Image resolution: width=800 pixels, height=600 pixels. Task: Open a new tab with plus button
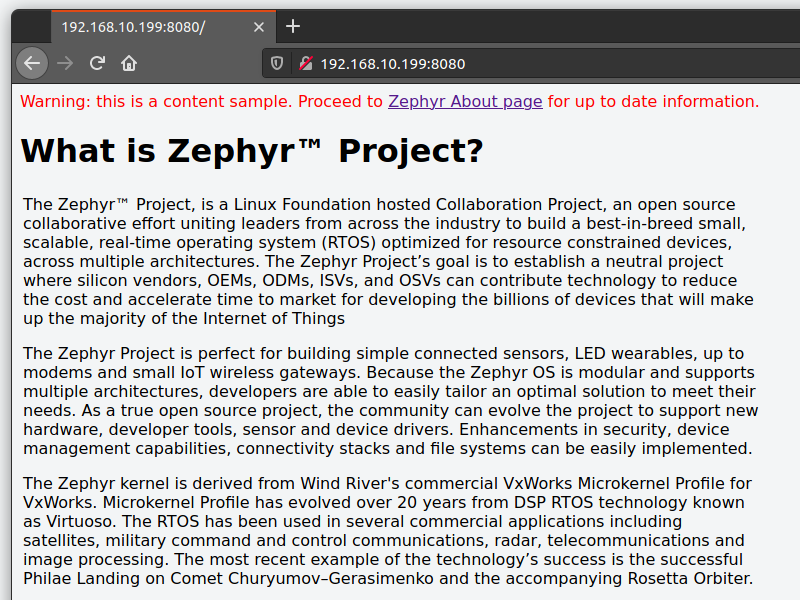coord(292,26)
